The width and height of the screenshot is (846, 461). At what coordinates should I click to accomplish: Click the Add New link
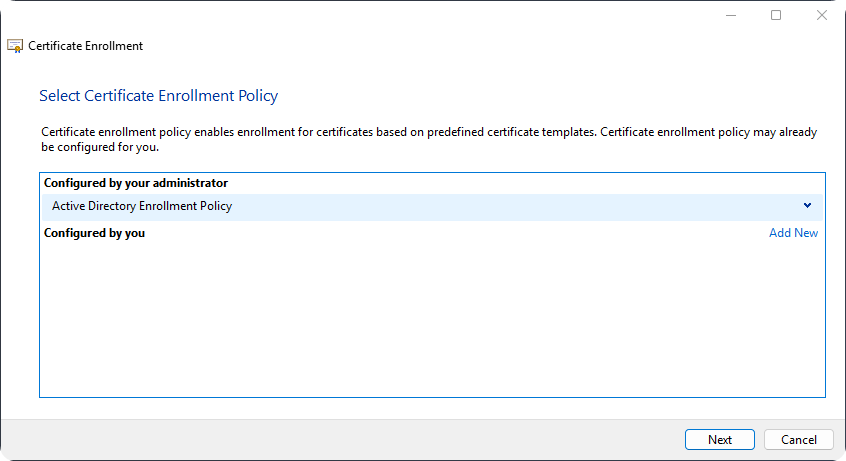(793, 233)
